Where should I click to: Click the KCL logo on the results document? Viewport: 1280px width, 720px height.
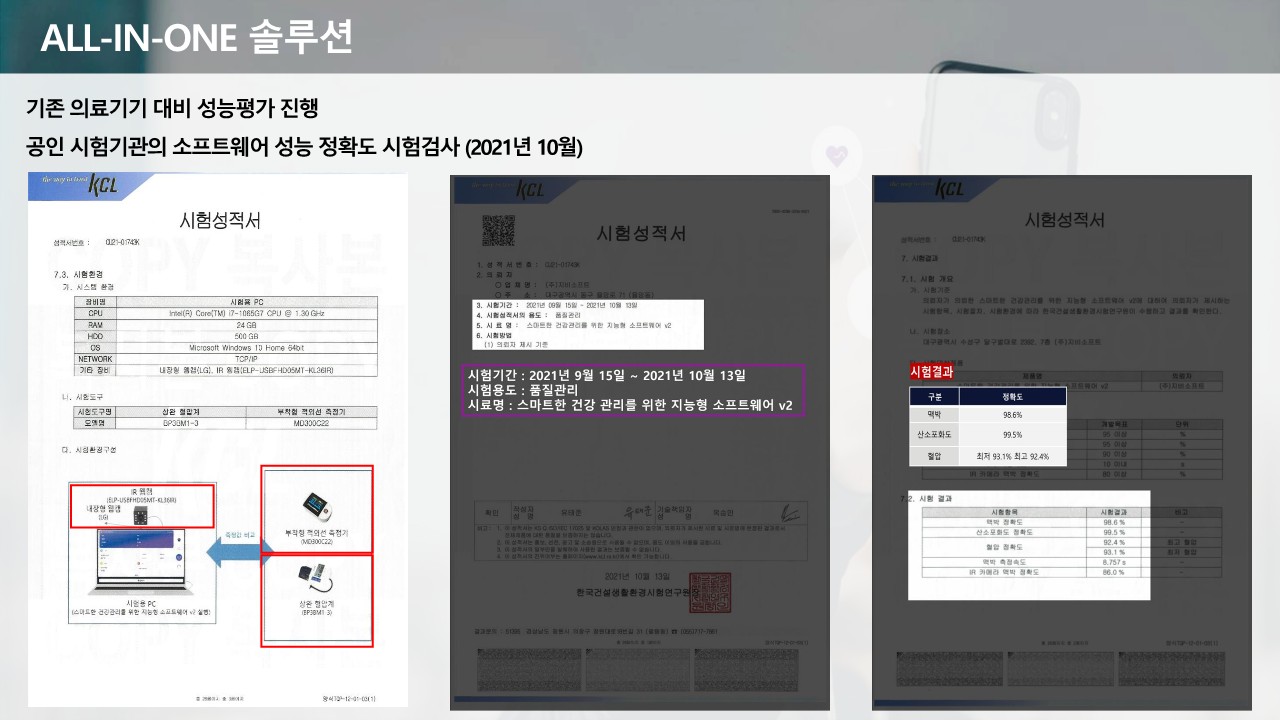(x=950, y=189)
